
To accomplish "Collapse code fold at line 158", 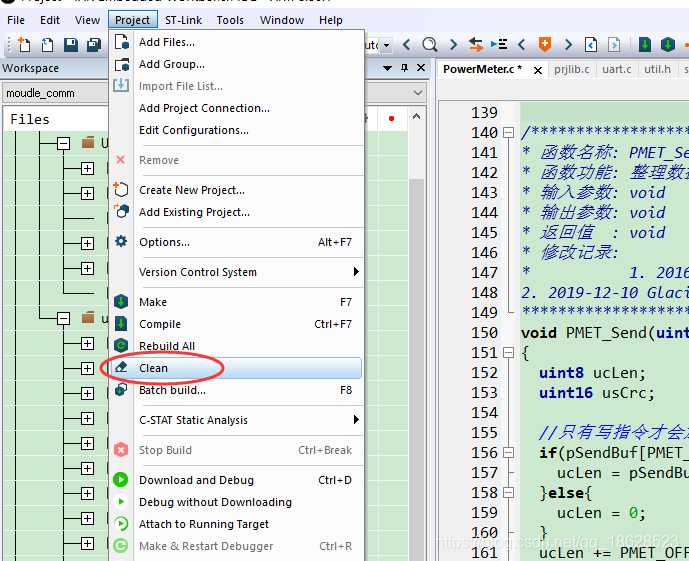I will pyautogui.click(x=508, y=492).
